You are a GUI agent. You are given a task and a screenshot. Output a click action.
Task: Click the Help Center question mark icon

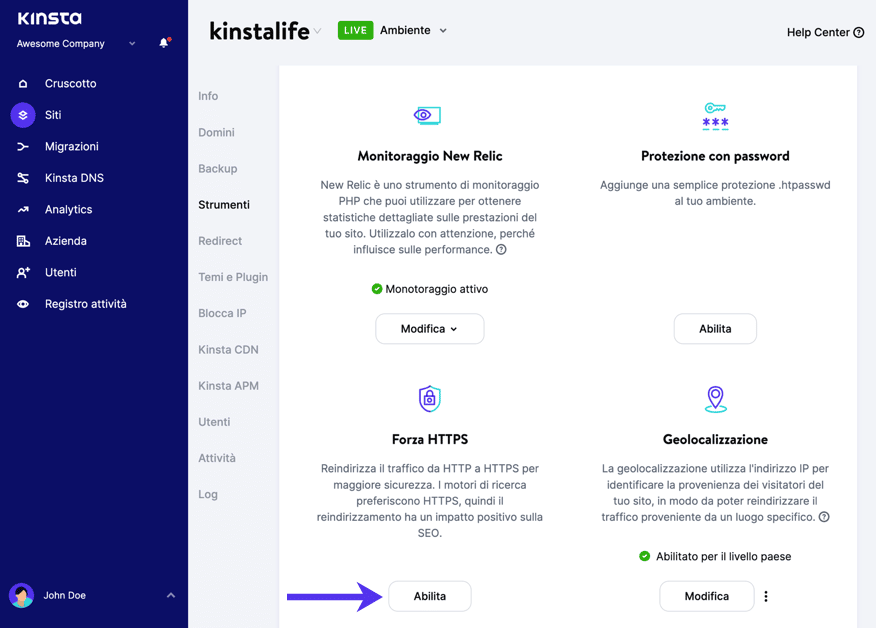tap(858, 33)
